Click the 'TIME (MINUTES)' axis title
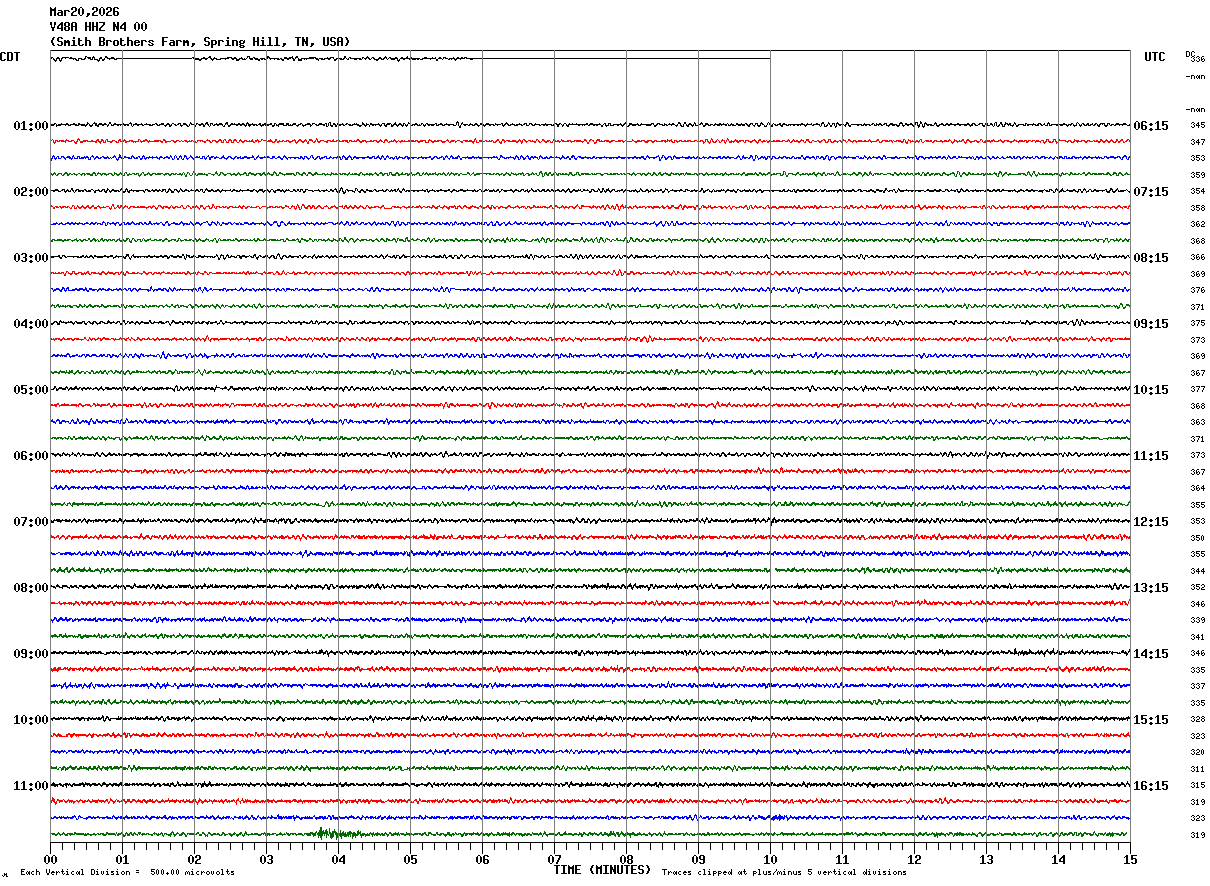Screen dimensions: 1210x886 point(602,870)
